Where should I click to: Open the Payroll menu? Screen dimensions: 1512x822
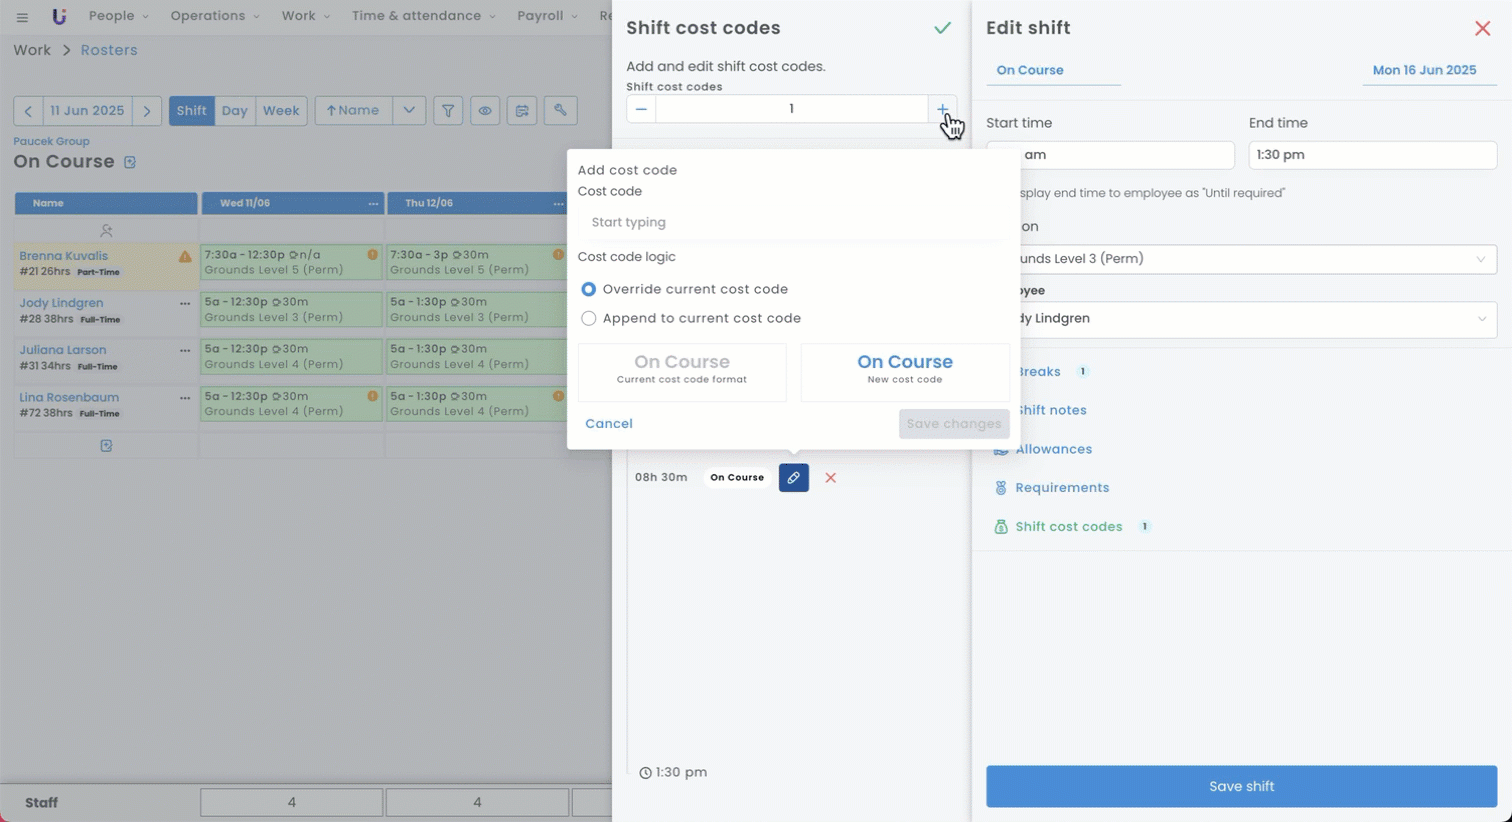(547, 16)
